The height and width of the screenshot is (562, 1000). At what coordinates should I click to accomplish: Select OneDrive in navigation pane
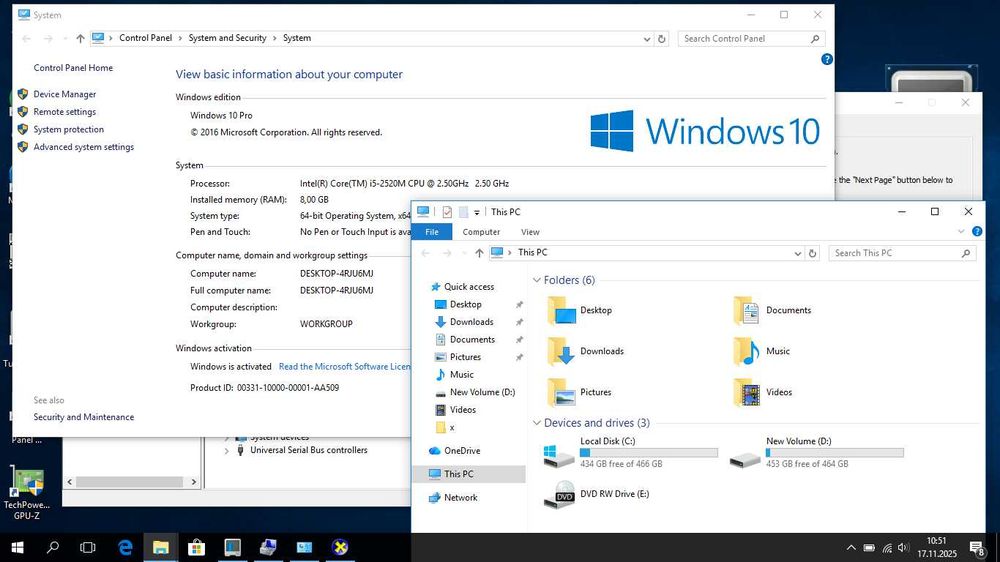pos(462,450)
